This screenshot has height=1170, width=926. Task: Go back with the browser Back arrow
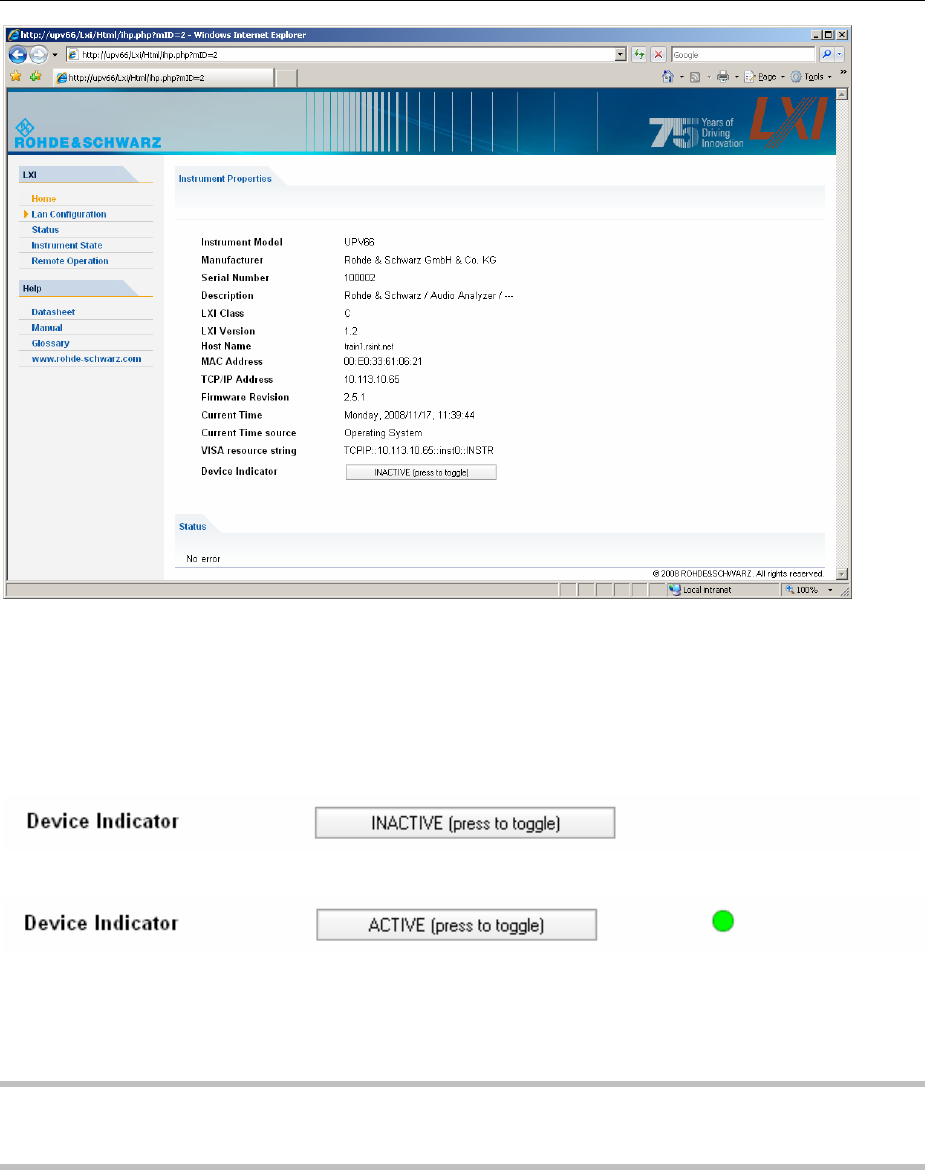(x=18, y=54)
